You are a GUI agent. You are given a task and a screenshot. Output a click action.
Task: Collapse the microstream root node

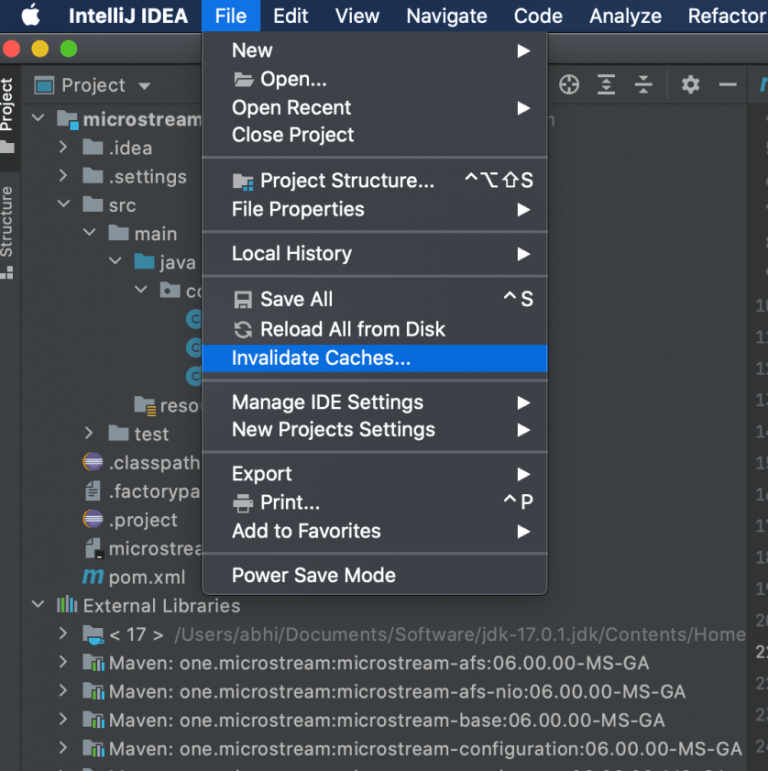point(38,118)
